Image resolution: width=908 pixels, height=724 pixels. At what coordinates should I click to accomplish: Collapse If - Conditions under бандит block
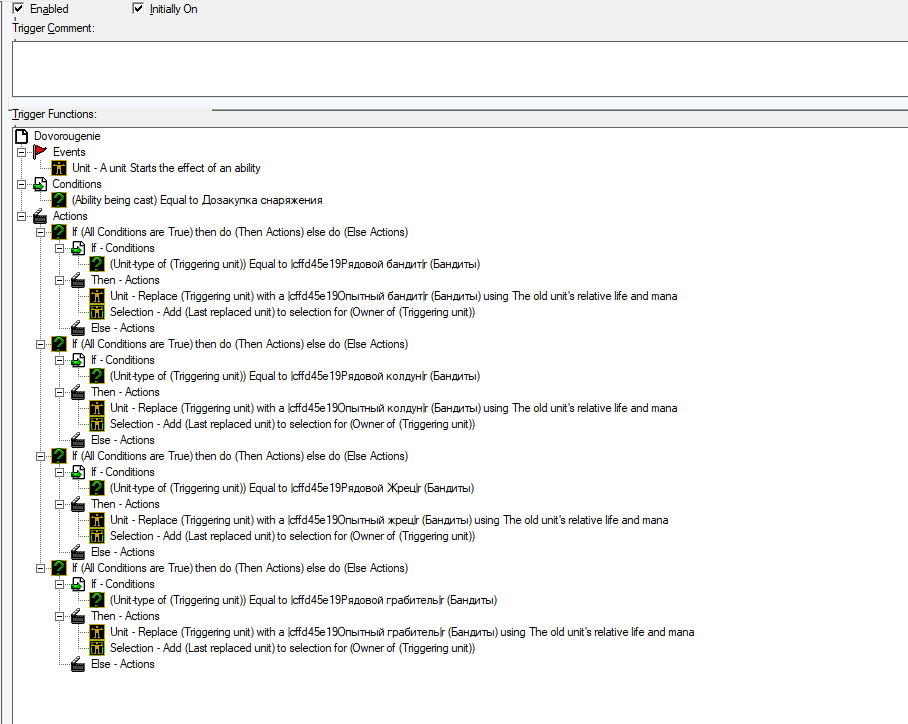click(60, 248)
